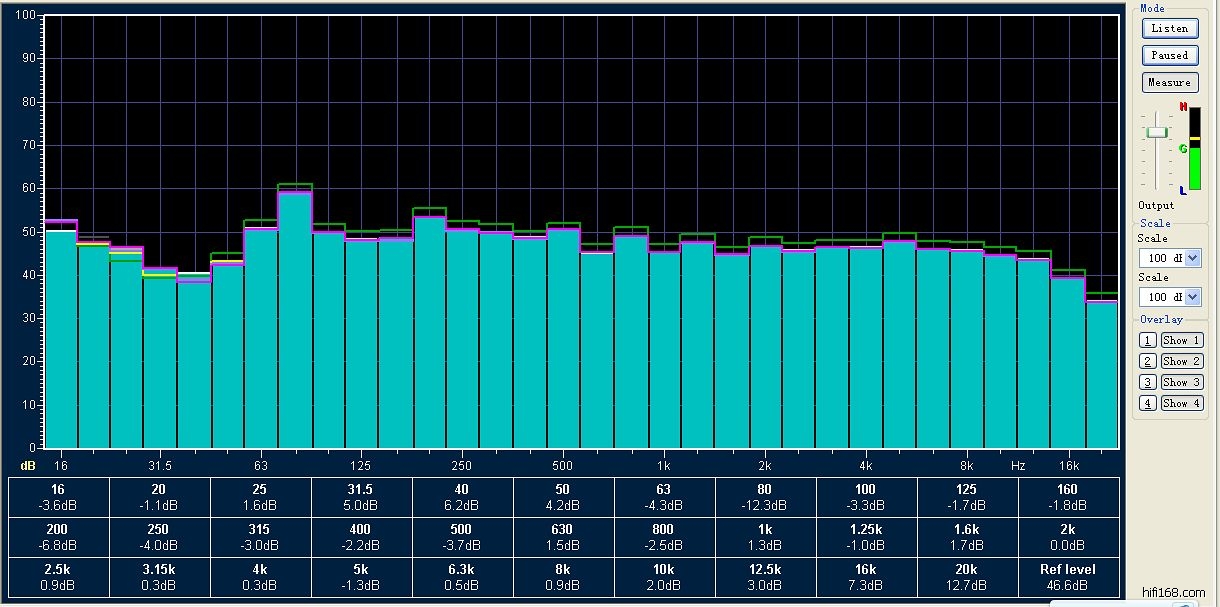The image size is (1220, 607).
Task: Toggle Show 3 overlay
Action: (x=1181, y=383)
